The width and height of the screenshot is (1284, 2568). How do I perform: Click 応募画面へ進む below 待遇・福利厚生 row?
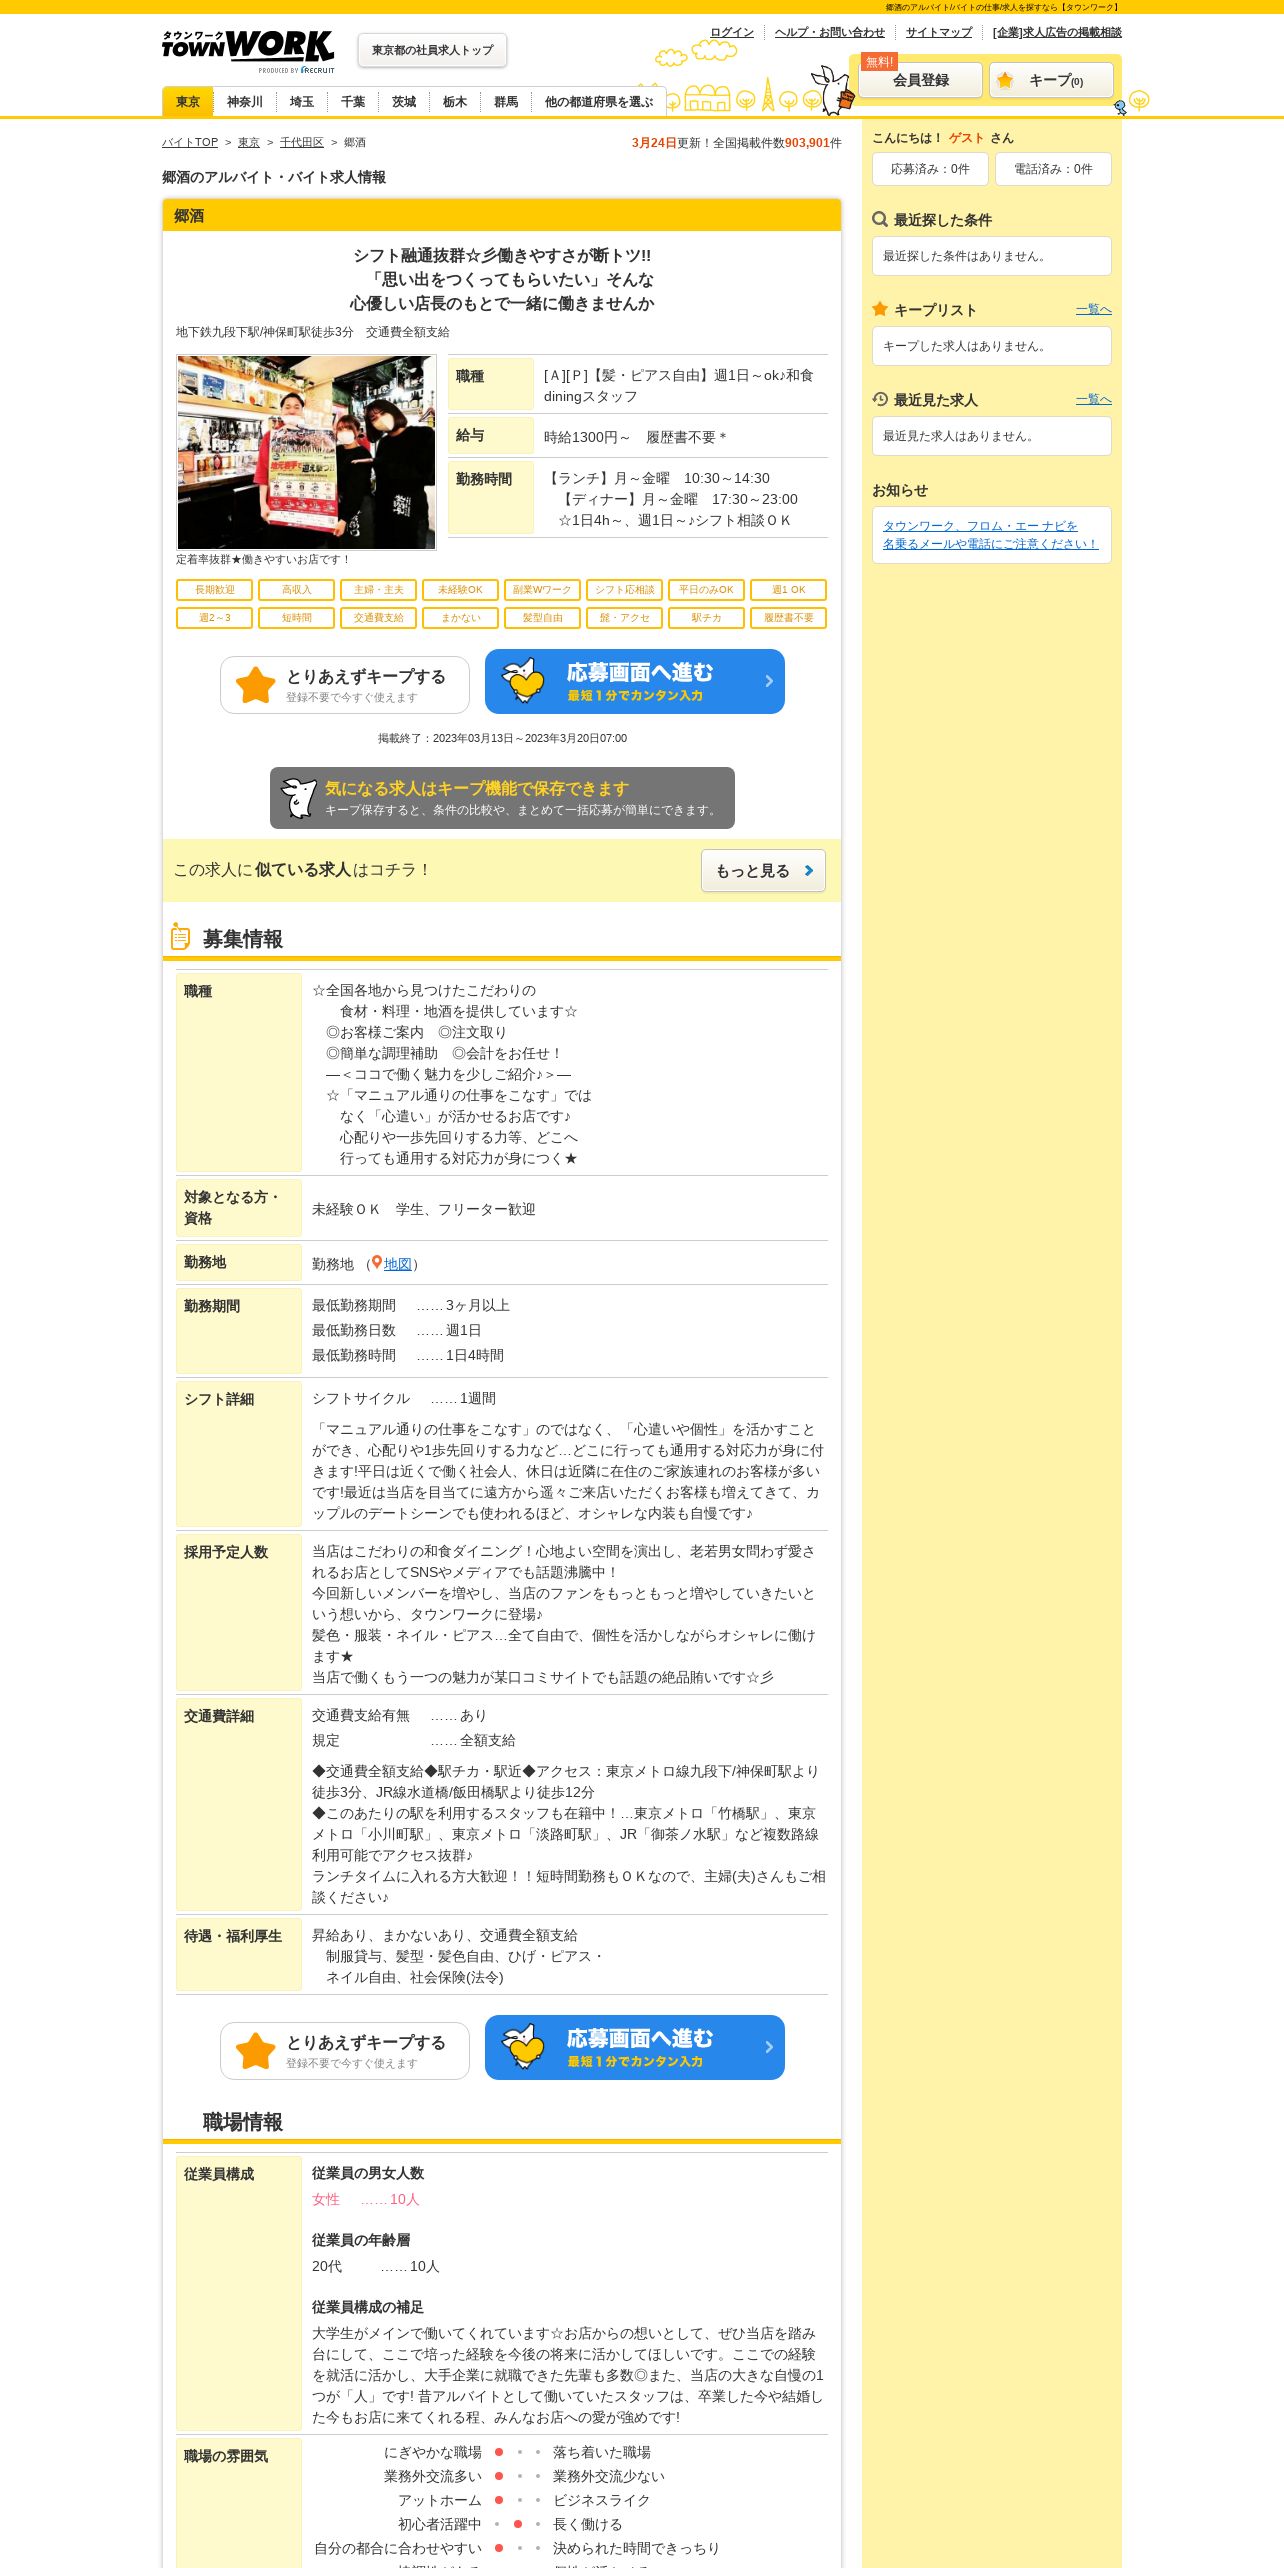click(x=635, y=2047)
